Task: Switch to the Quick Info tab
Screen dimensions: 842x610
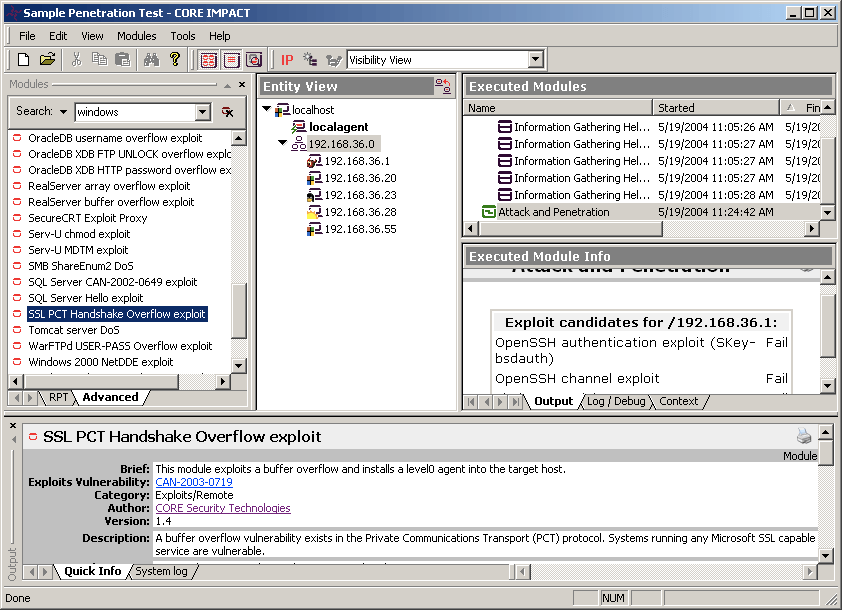Action: click(x=93, y=571)
